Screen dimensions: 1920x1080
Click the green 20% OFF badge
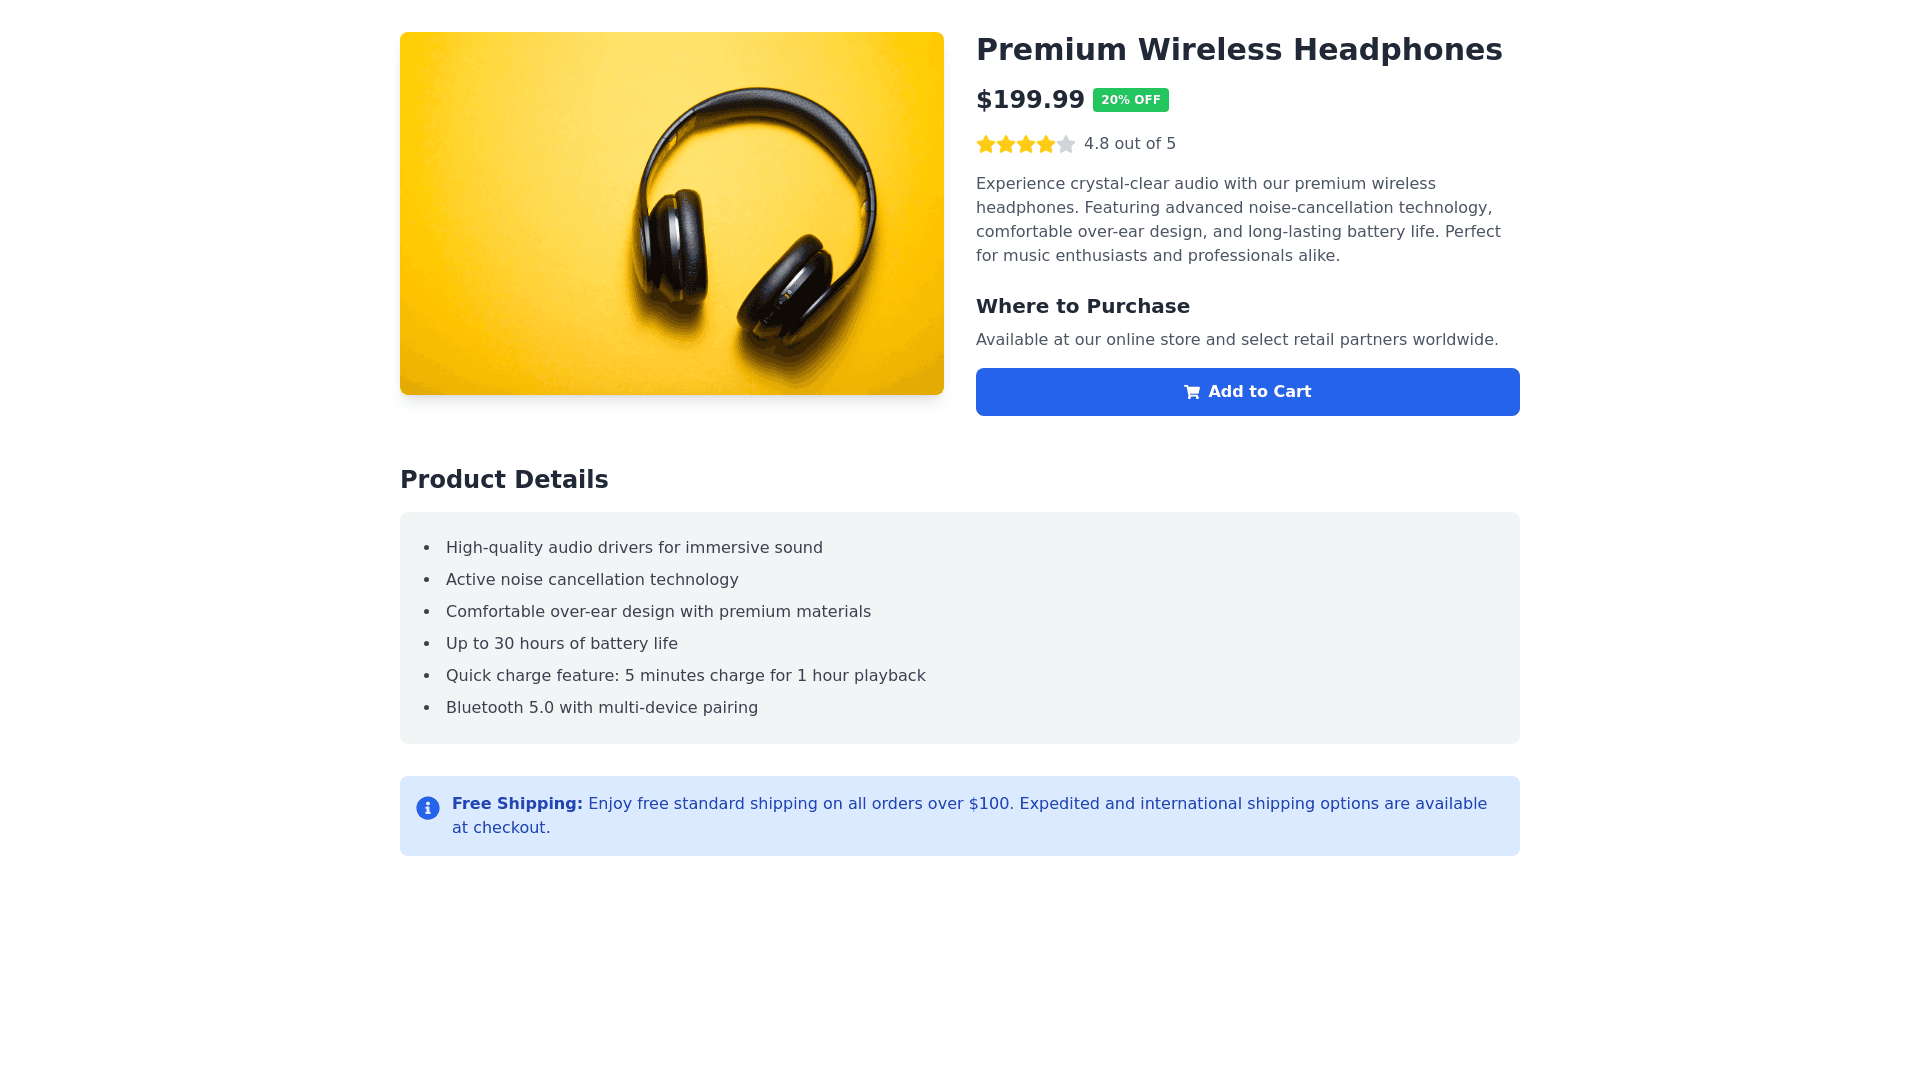pyautogui.click(x=1130, y=100)
